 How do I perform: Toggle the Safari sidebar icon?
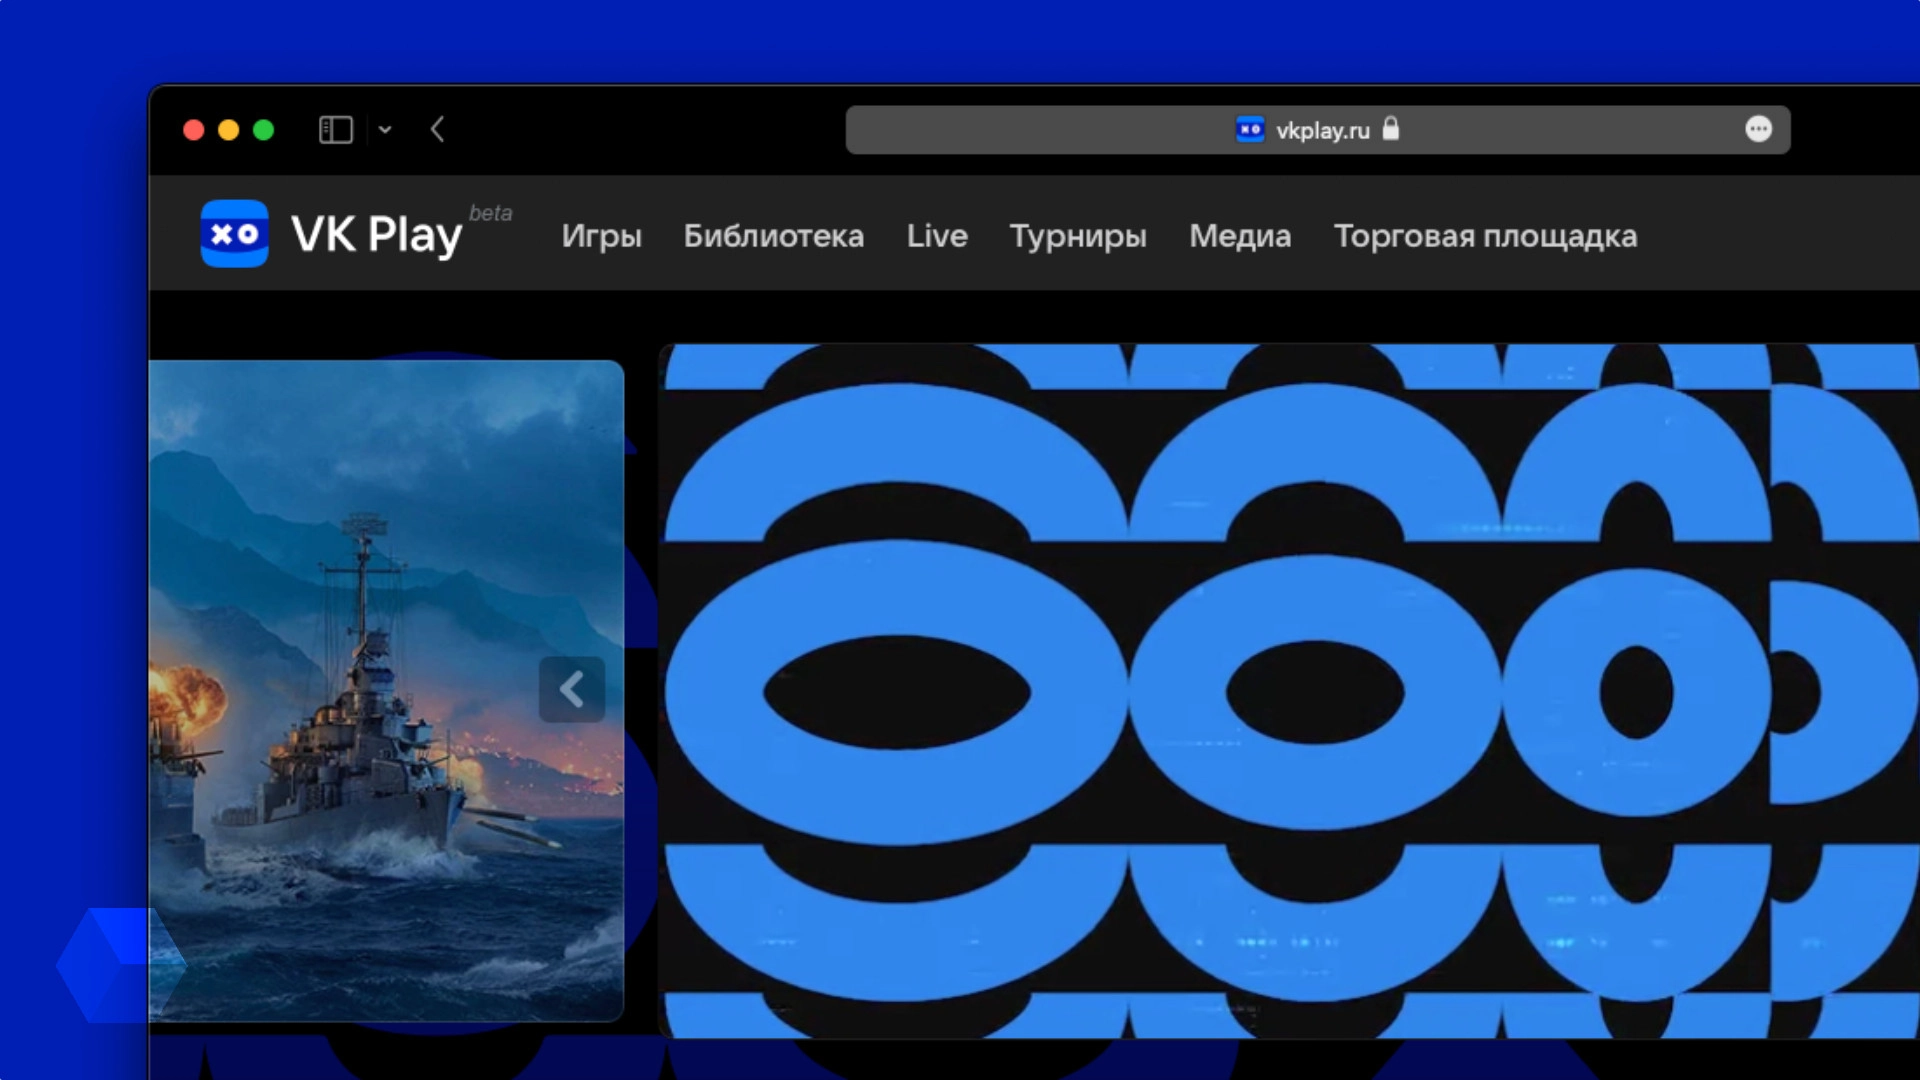pyautogui.click(x=335, y=130)
